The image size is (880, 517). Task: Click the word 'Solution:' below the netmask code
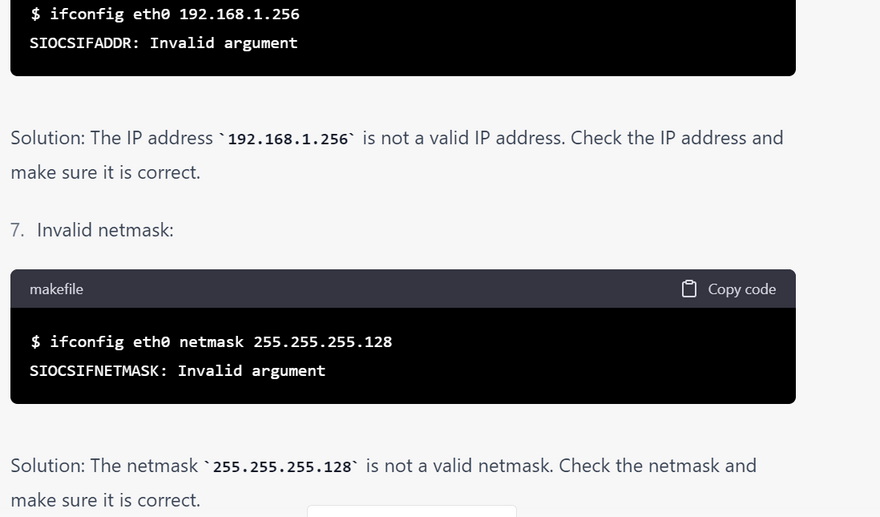48,466
